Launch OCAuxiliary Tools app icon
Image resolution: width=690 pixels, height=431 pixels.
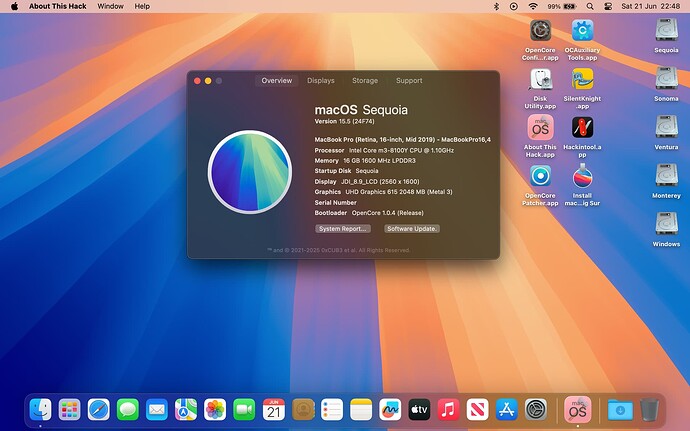point(582,31)
